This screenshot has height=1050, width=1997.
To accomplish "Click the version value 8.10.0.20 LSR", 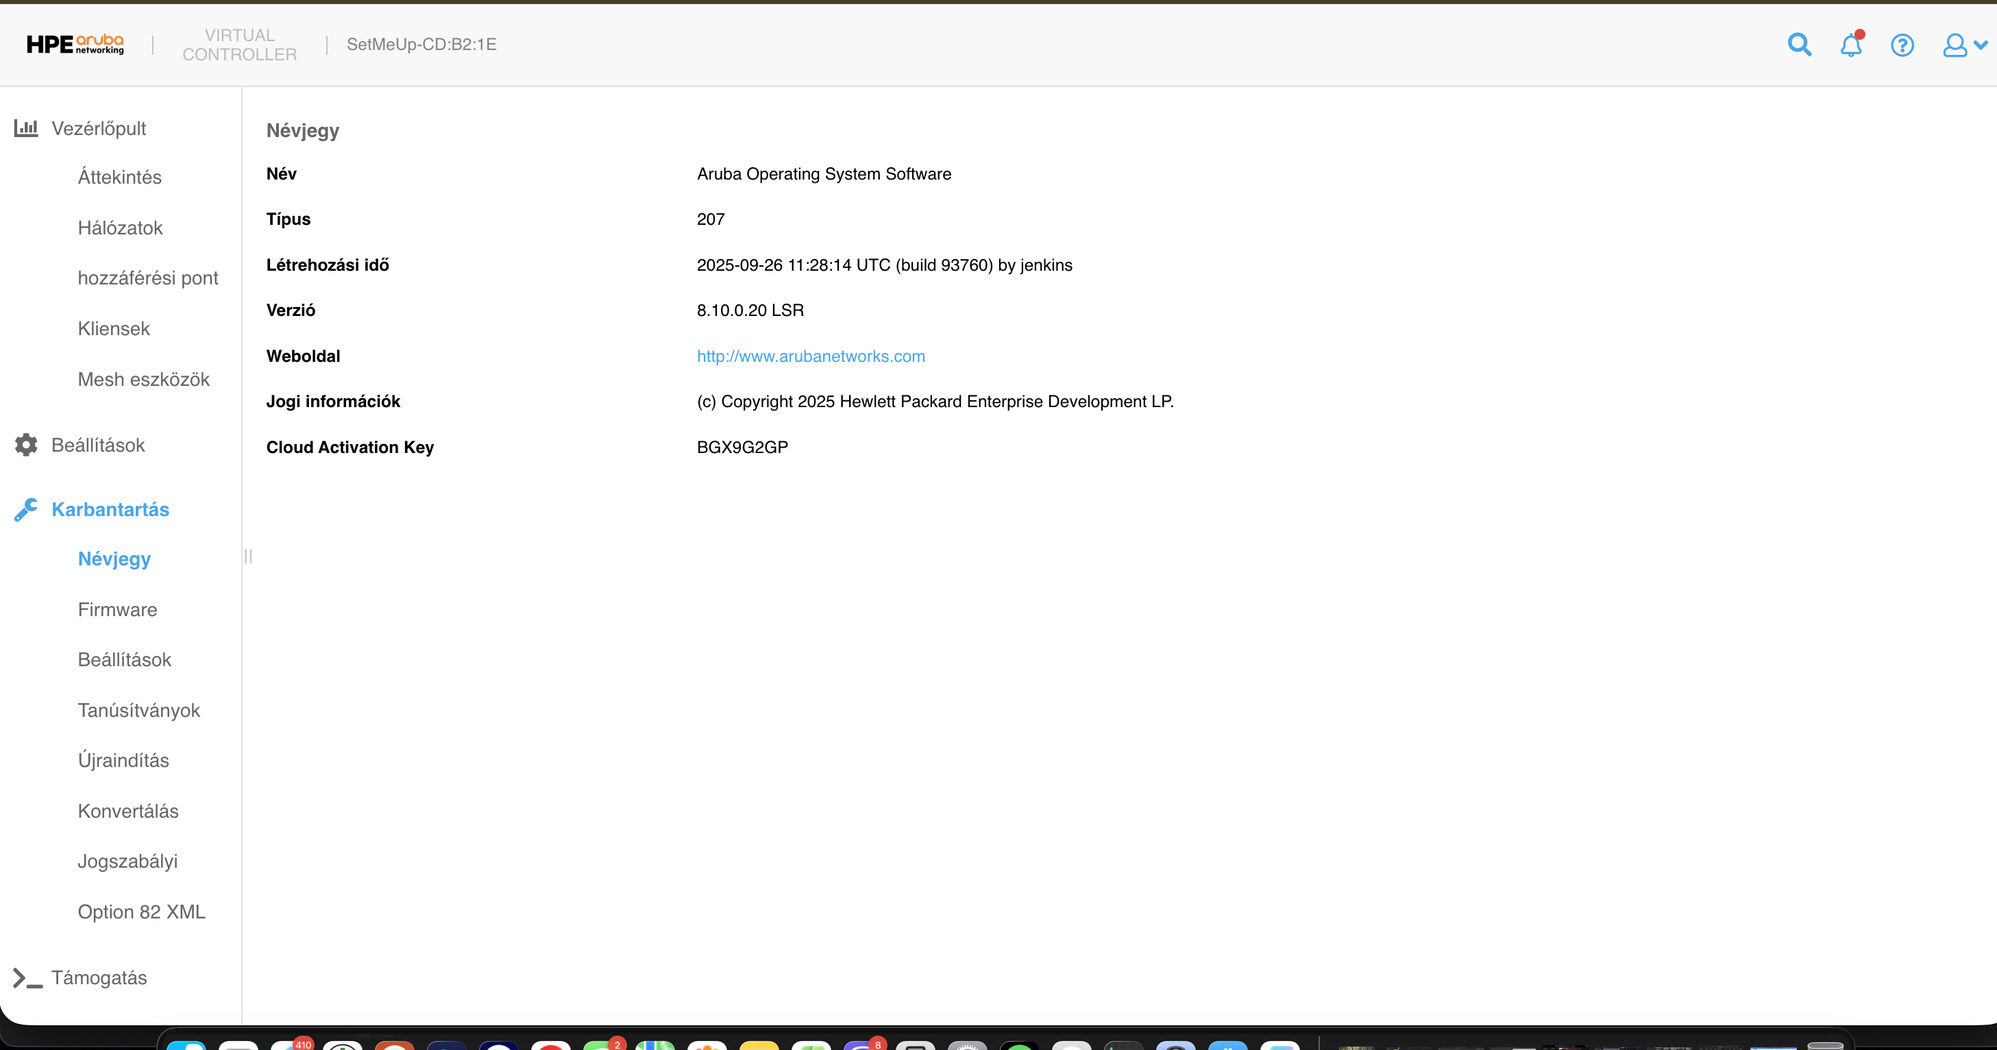I will (x=751, y=310).
